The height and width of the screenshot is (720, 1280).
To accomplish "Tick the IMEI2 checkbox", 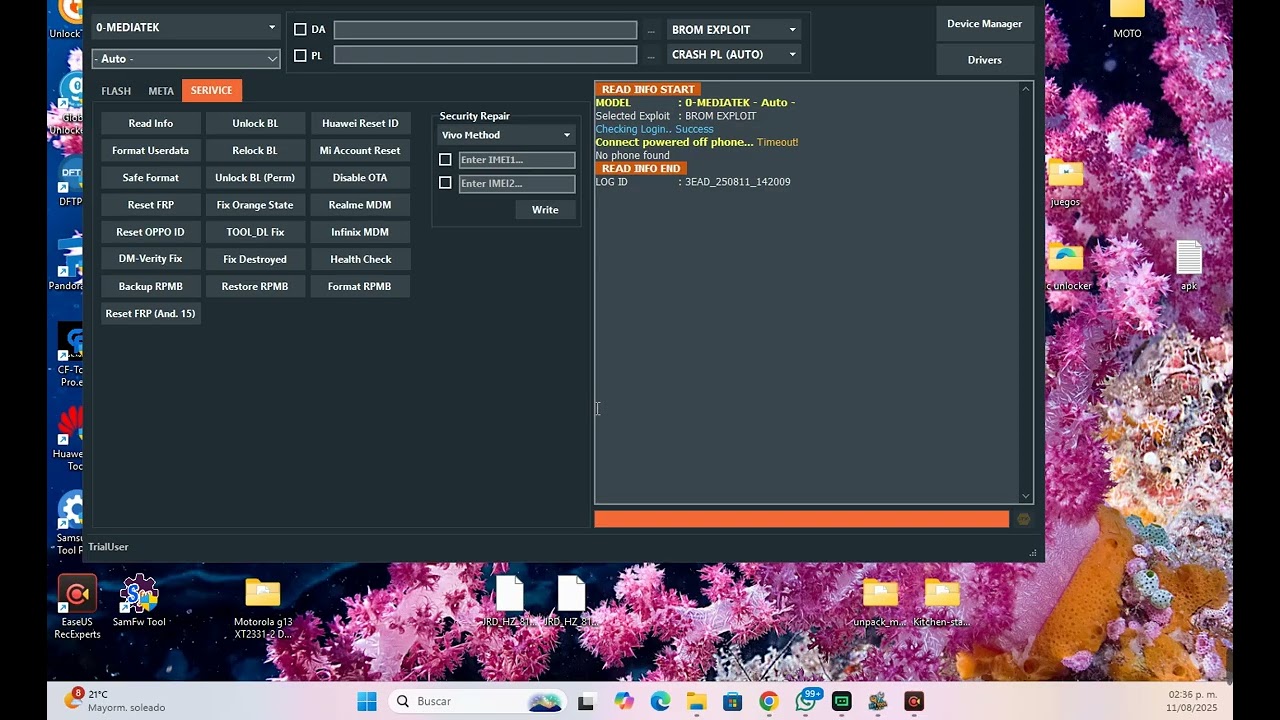I will (445, 183).
